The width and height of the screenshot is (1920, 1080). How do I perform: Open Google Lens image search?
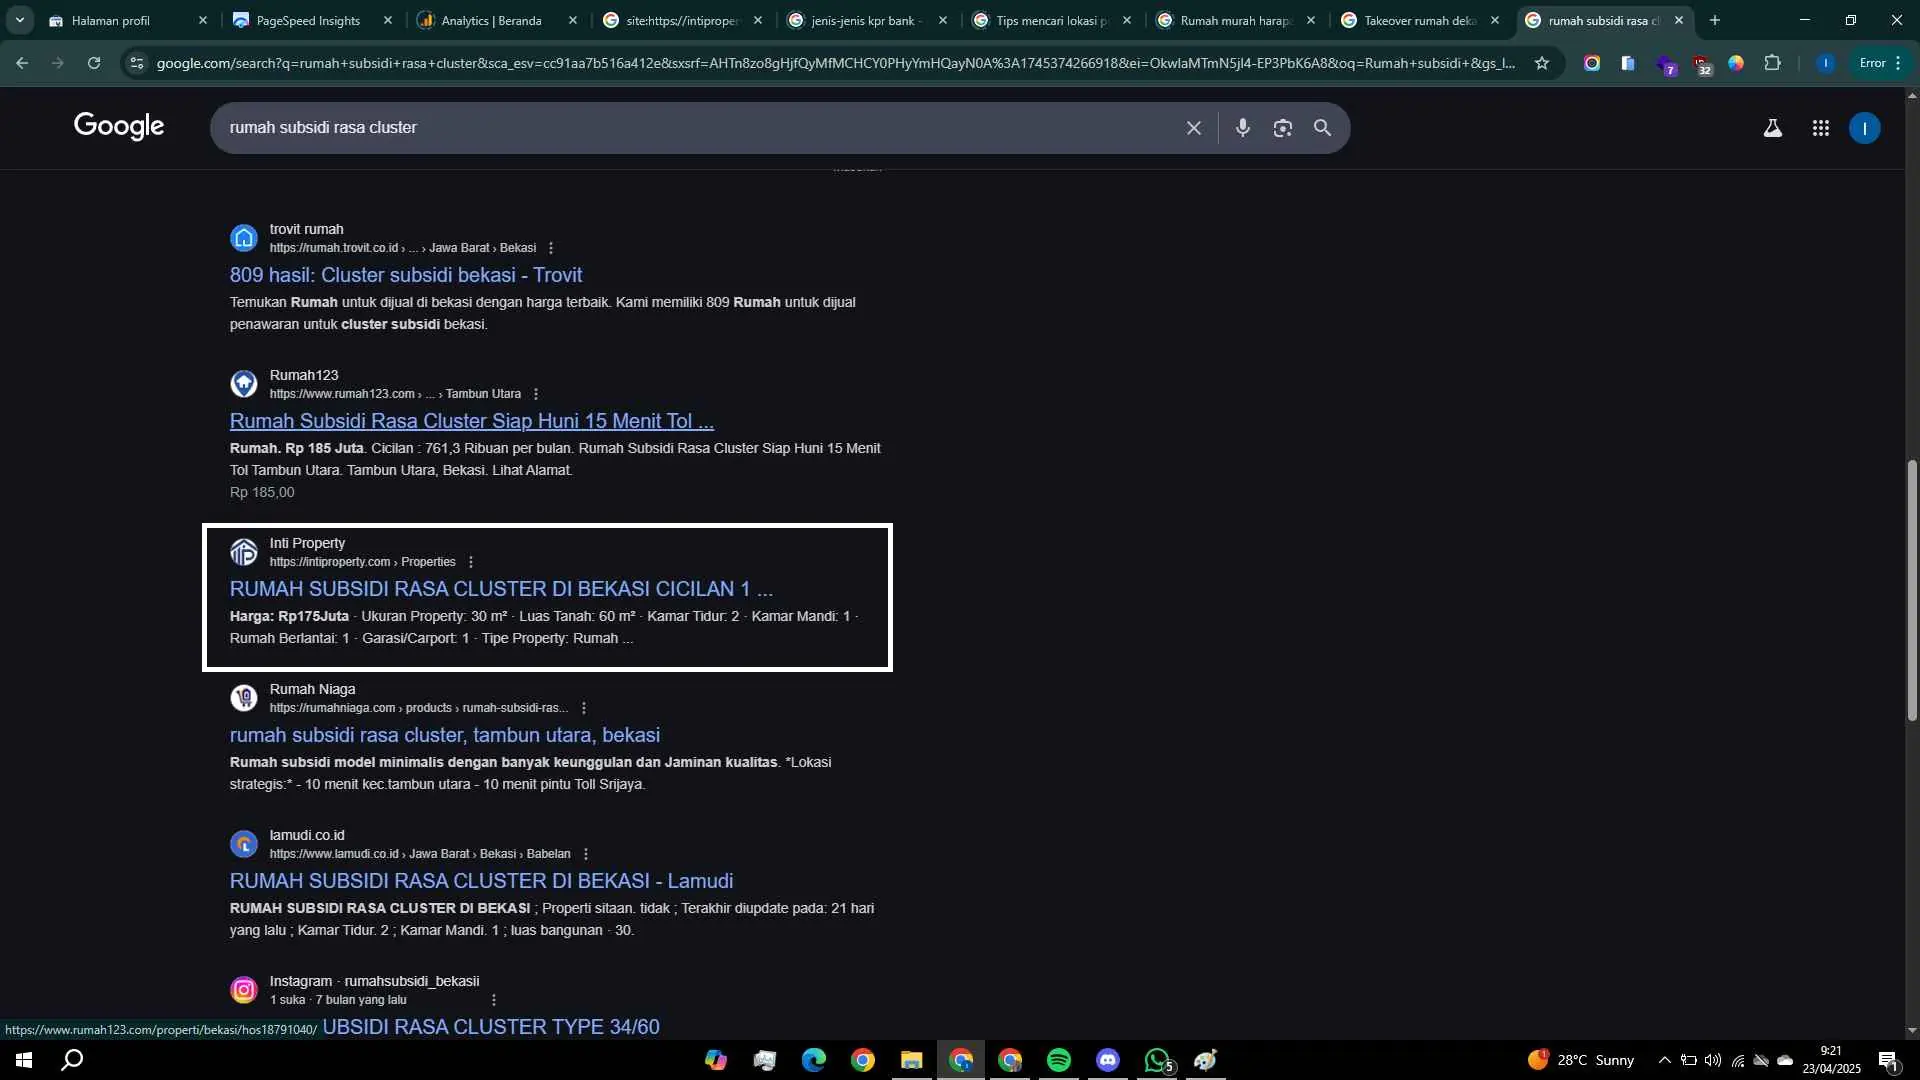point(1283,128)
